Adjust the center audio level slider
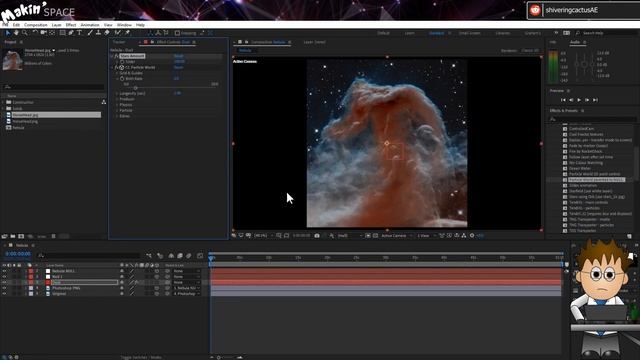The image size is (640, 360). click(x=584, y=64)
